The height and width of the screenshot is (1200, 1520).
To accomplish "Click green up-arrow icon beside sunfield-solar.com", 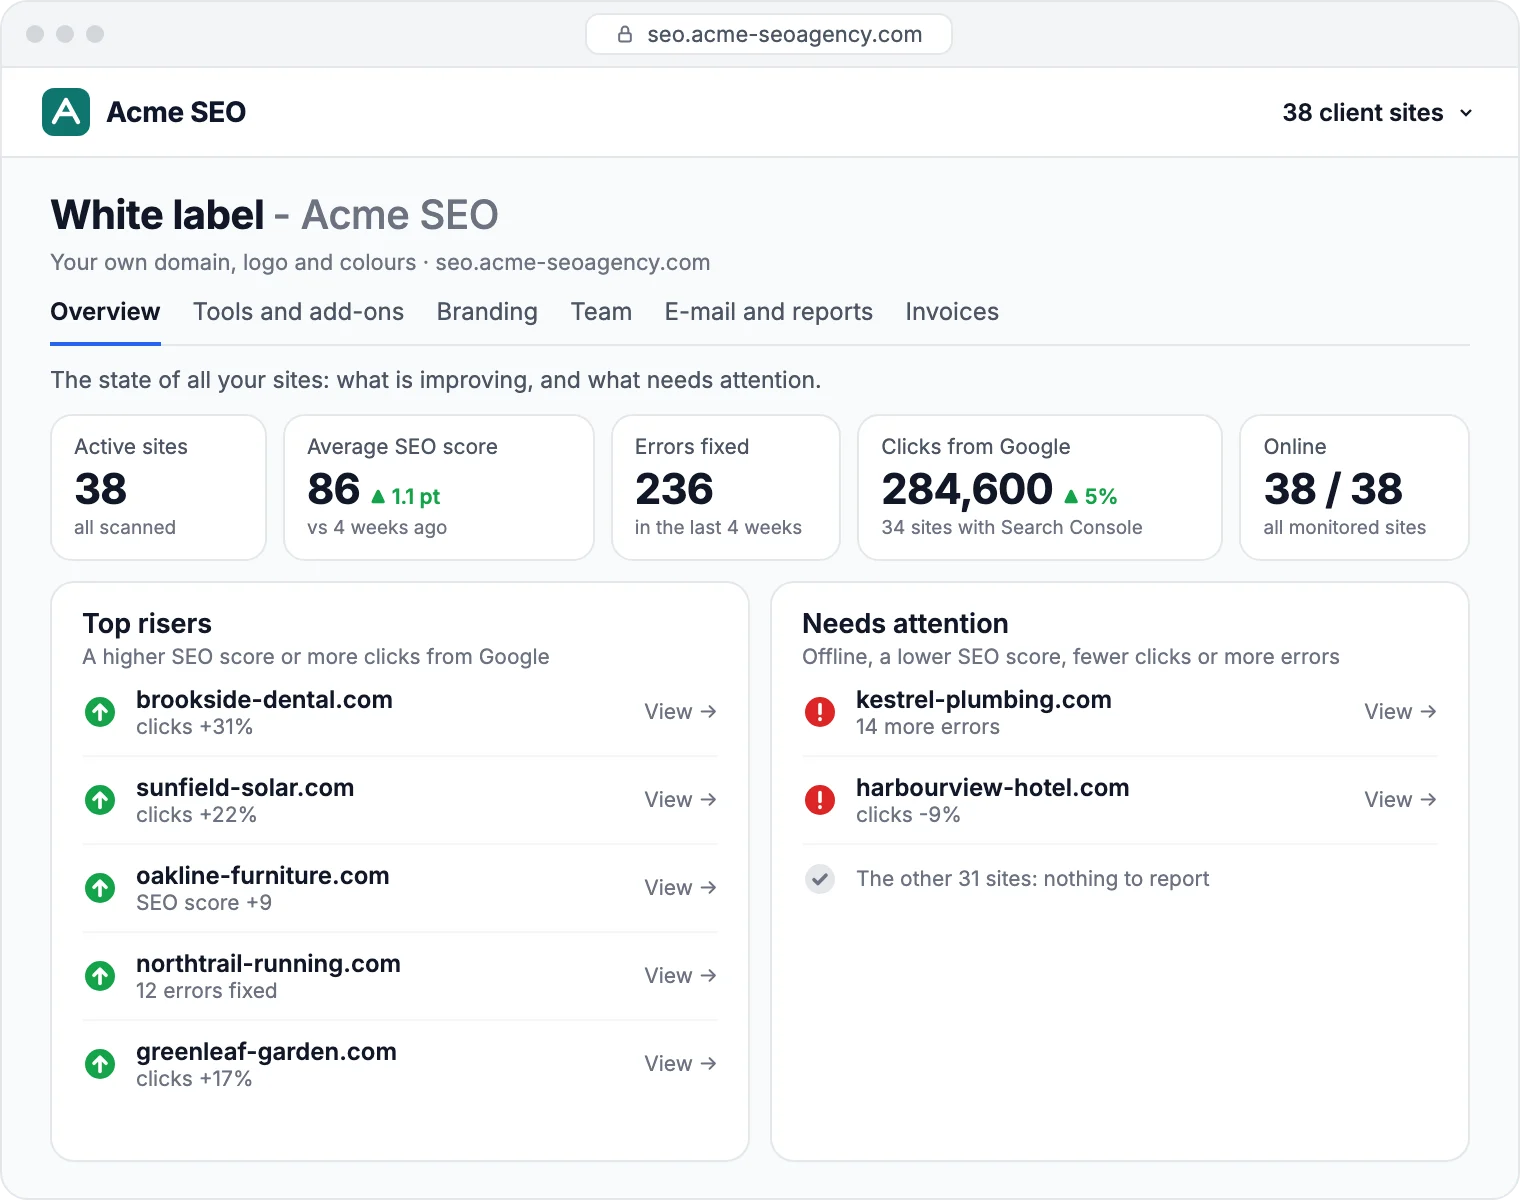I will tap(100, 800).
